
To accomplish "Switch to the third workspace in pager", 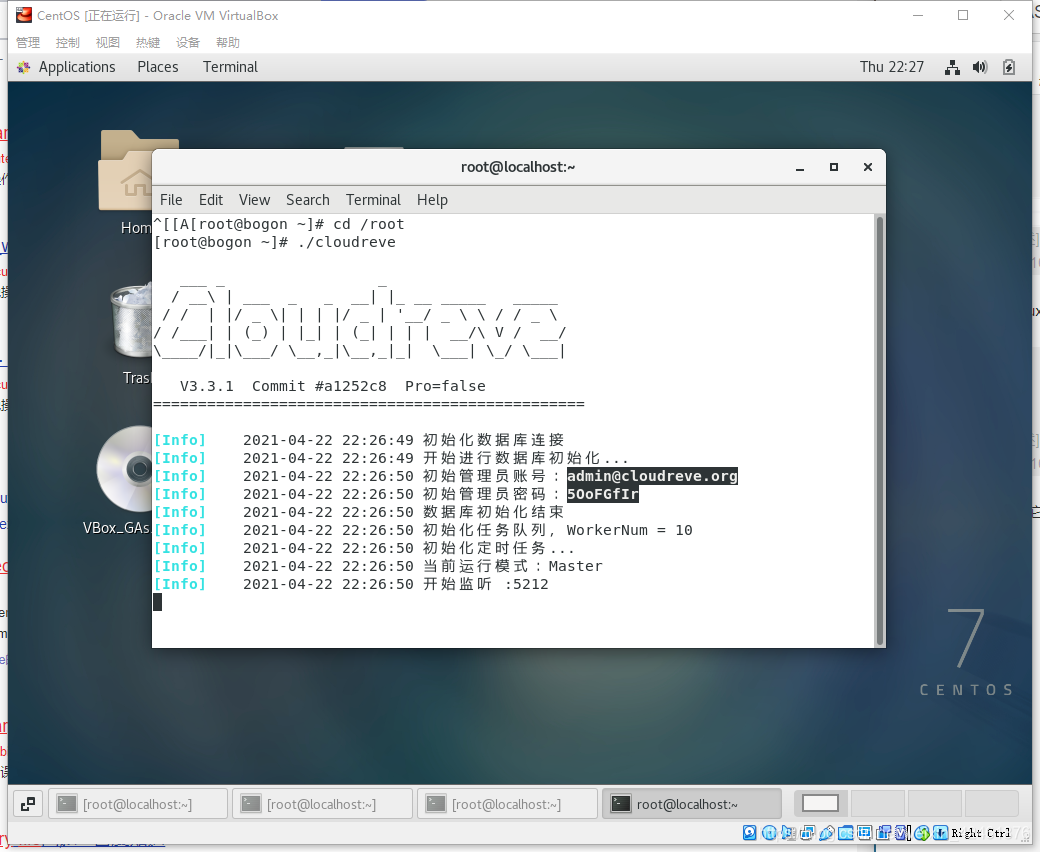I will pos(935,804).
